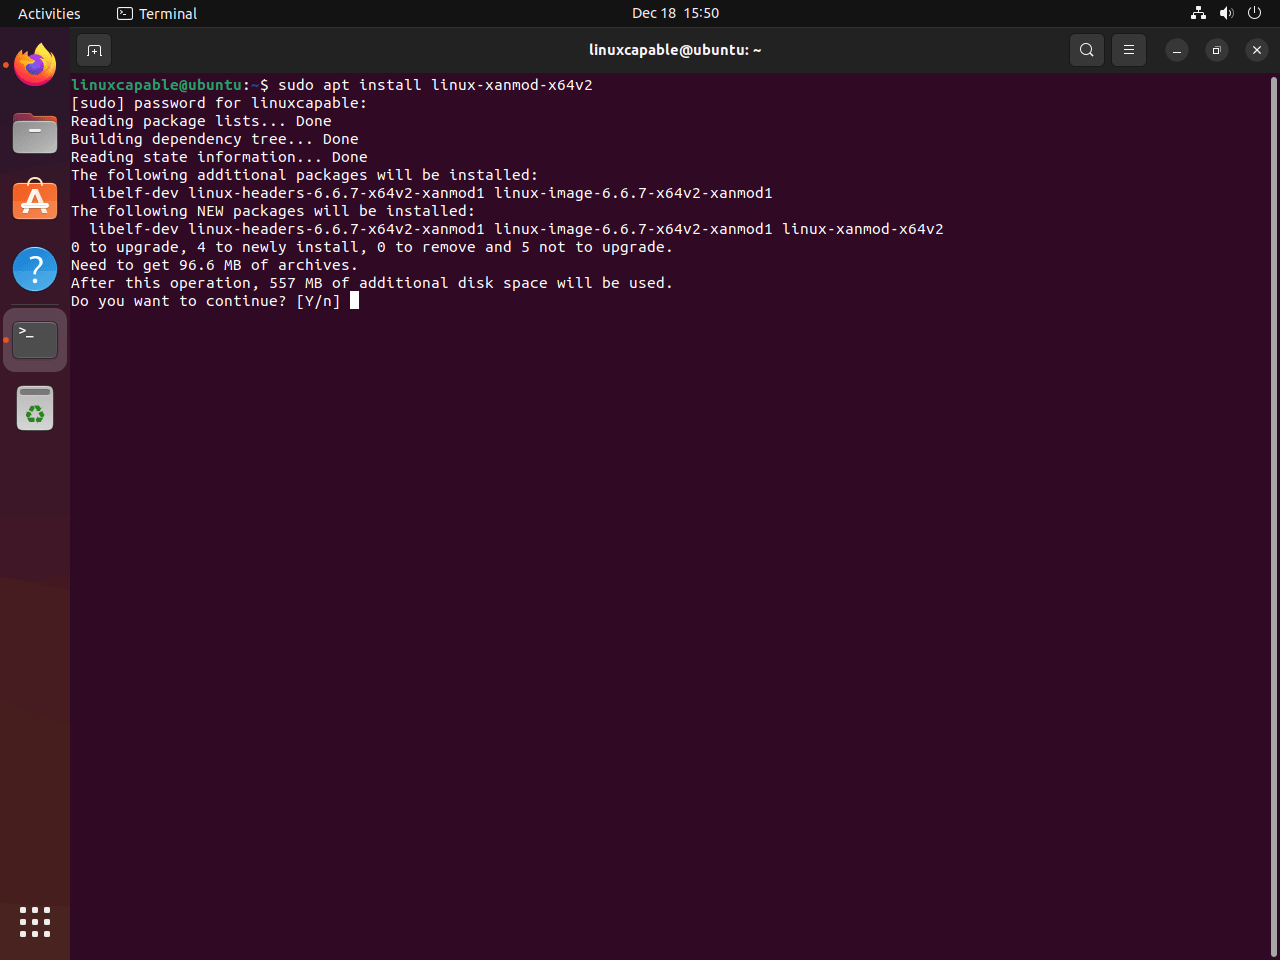Open the search bar in Terminal header
This screenshot has height=960, width=1280.
click(1086, 49)
